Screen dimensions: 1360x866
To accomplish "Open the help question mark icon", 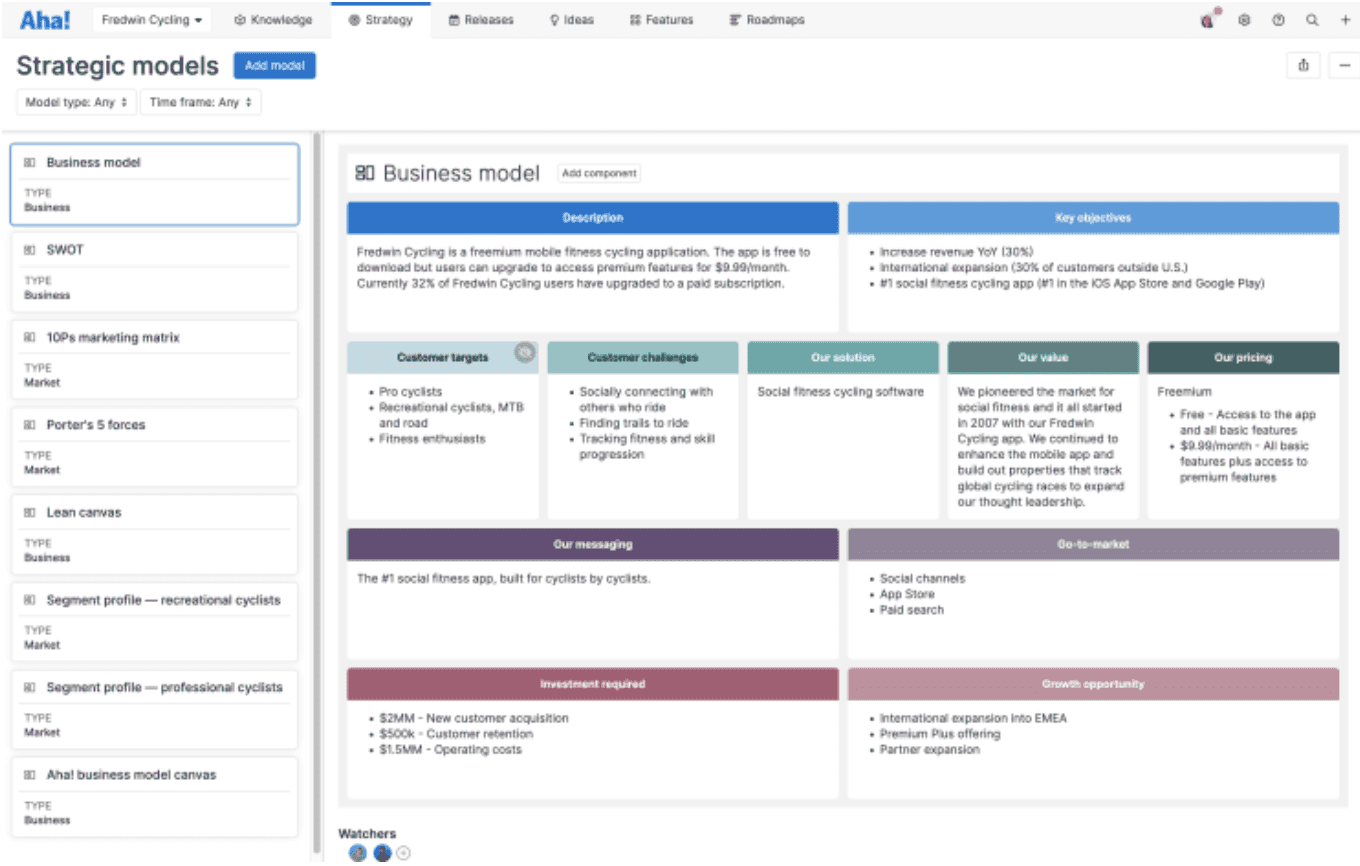I will tap(1278, 19).
